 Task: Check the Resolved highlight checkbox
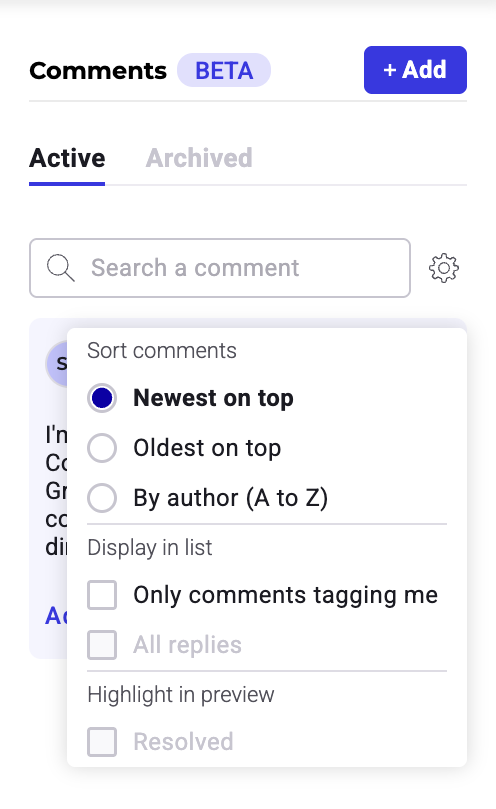(102, 742)
